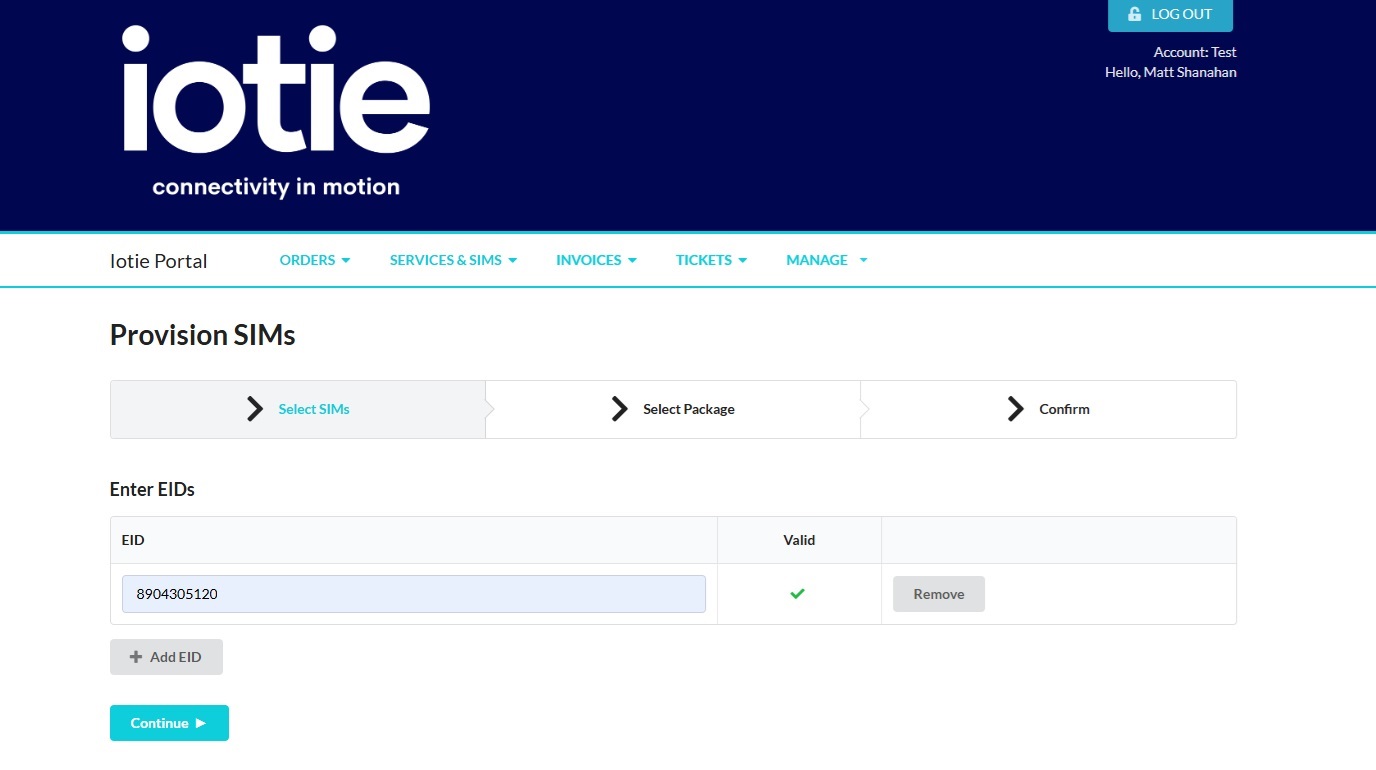This screenshot has height=770, width=1376.
Task: Click the Valid column header
Action: click(x=799, y=540)
